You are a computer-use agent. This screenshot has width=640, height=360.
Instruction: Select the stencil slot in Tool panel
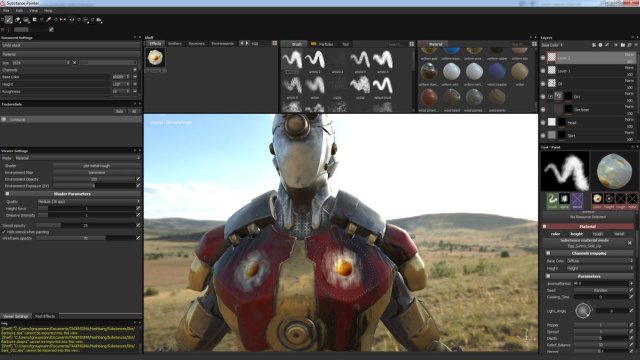[x=577, y=200]
